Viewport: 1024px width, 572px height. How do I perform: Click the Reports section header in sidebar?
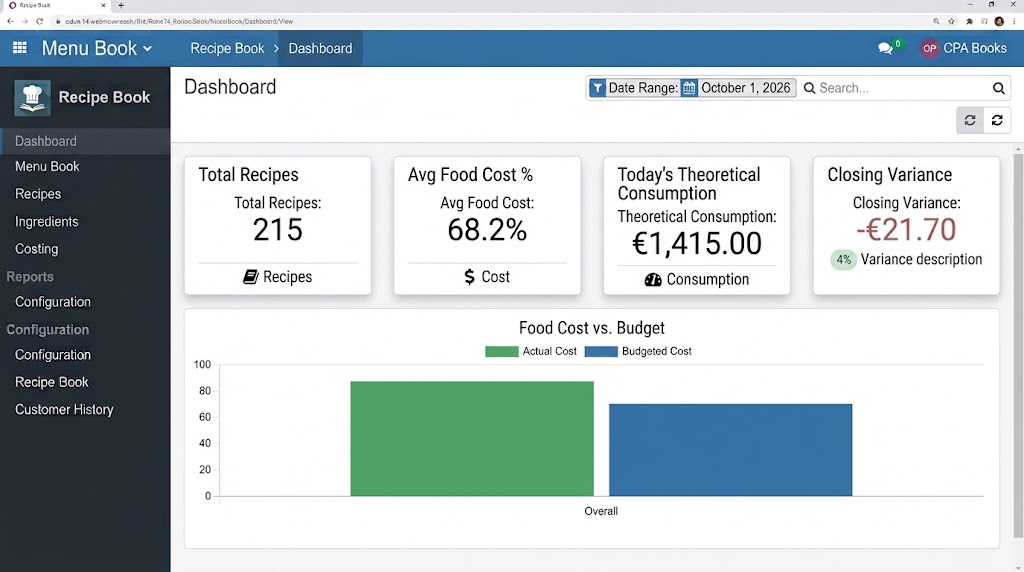(x=30, y=276)
